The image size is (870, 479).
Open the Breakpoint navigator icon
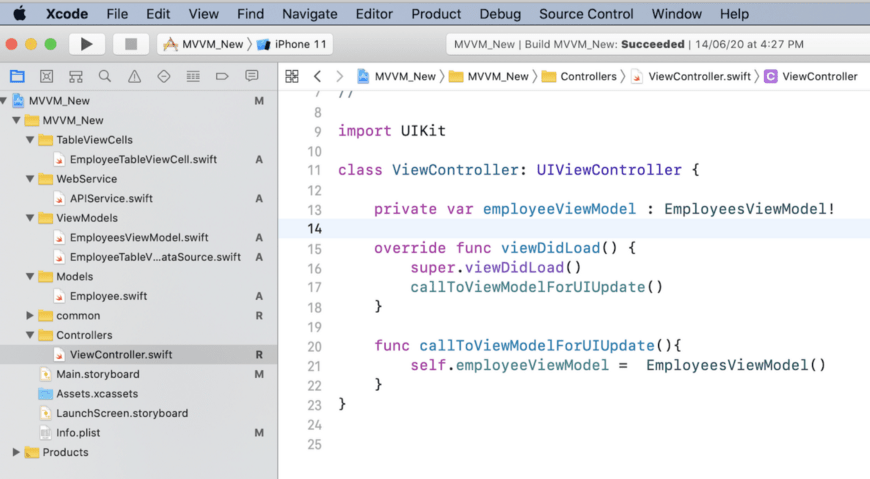[222, 76]
